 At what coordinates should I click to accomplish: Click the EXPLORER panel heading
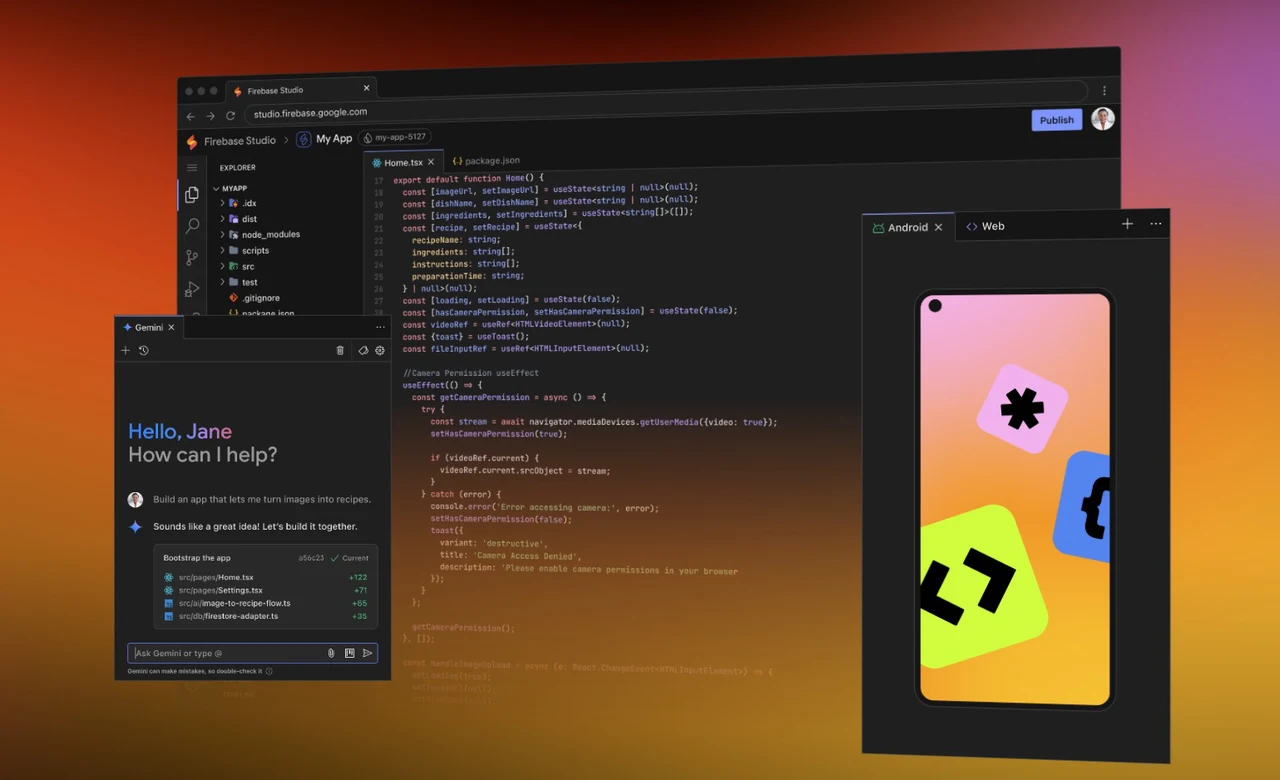238,168
